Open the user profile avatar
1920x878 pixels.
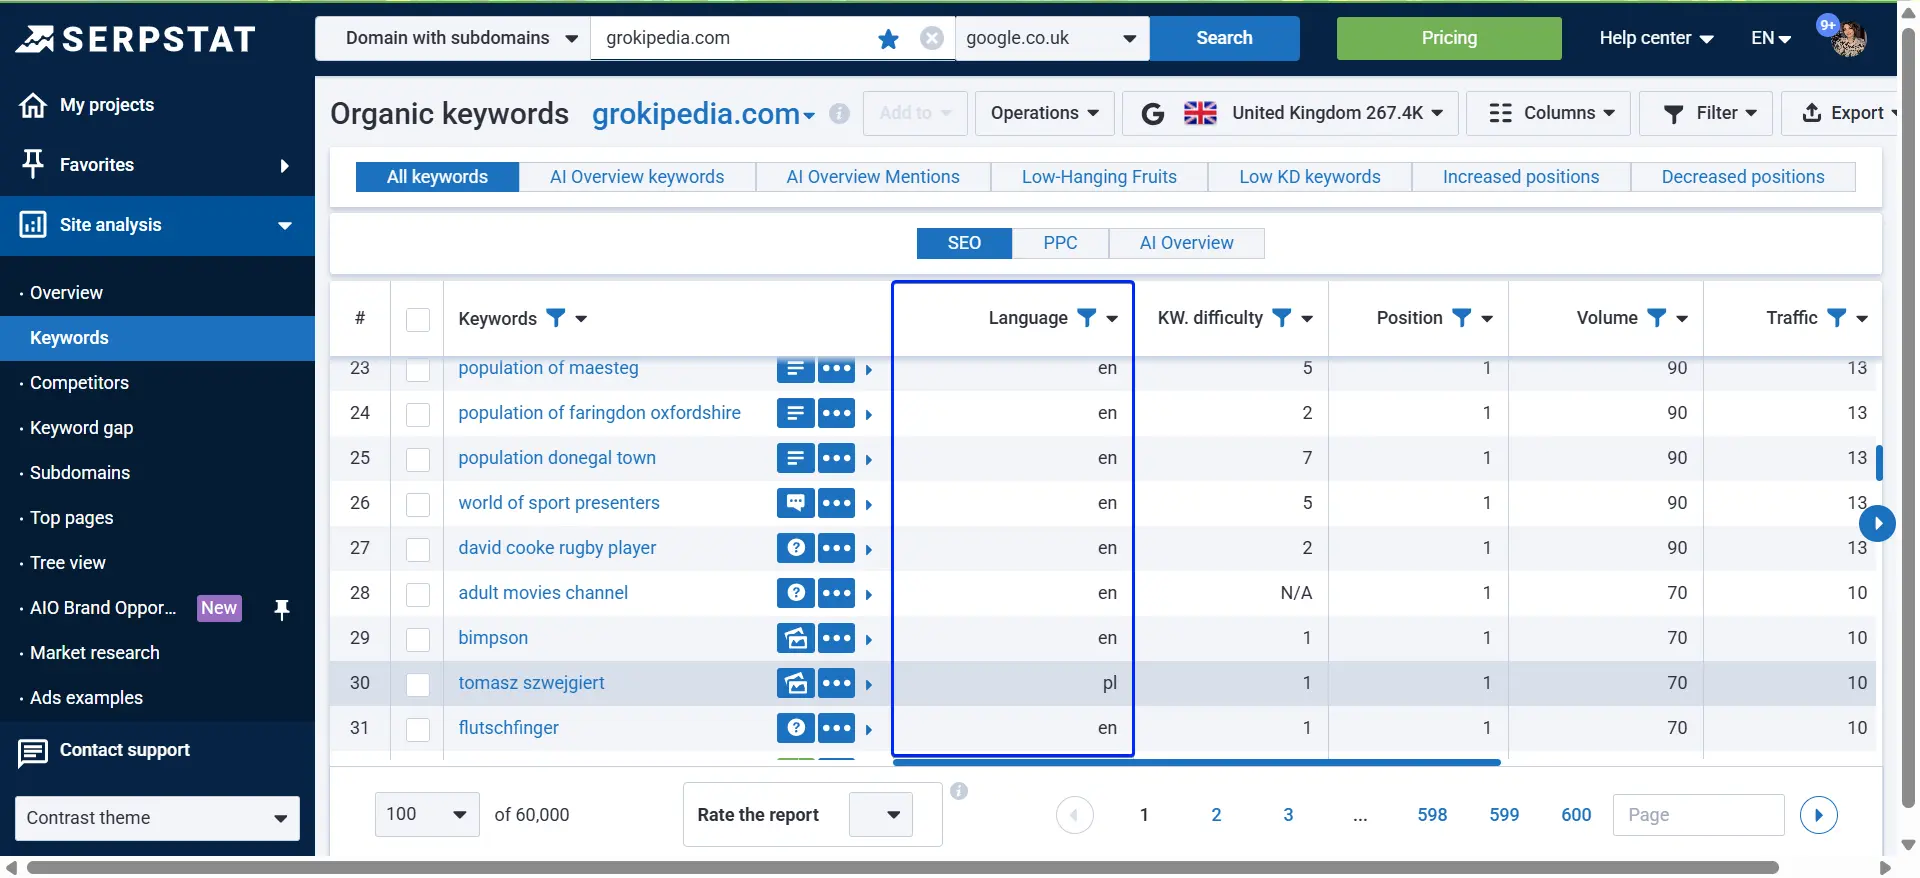pos(1848,39)
